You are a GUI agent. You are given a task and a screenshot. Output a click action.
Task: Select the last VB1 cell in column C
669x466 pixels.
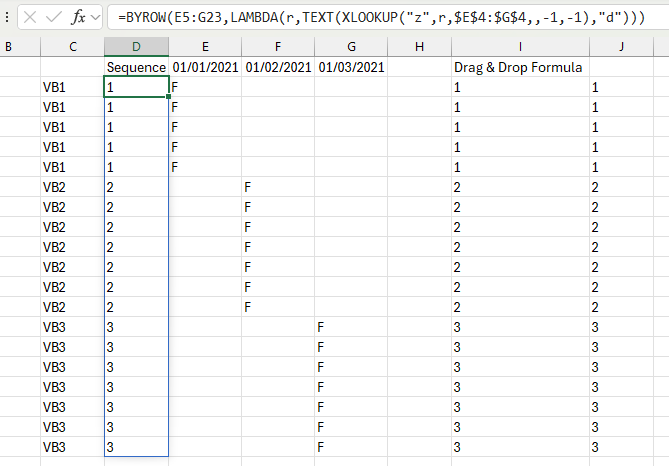click(73, 167)
